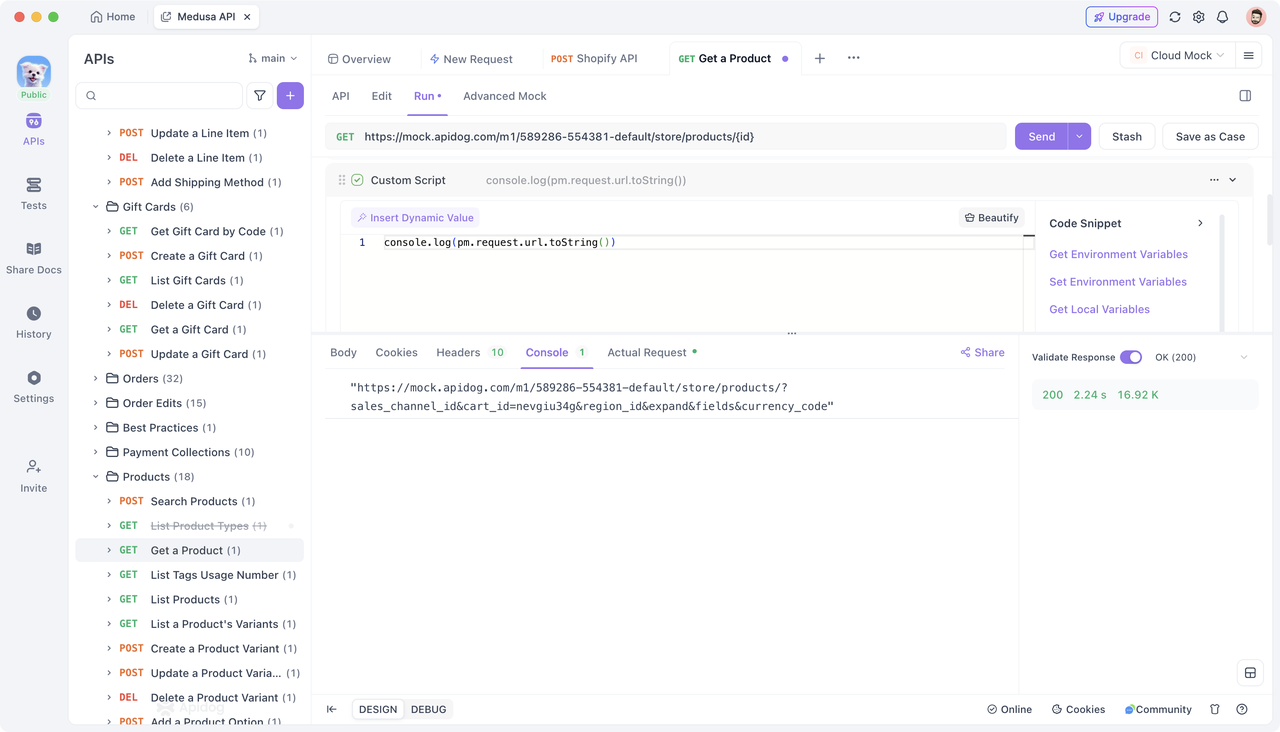
Task: Collapse the Products folder
Action: tap(96, 477)
